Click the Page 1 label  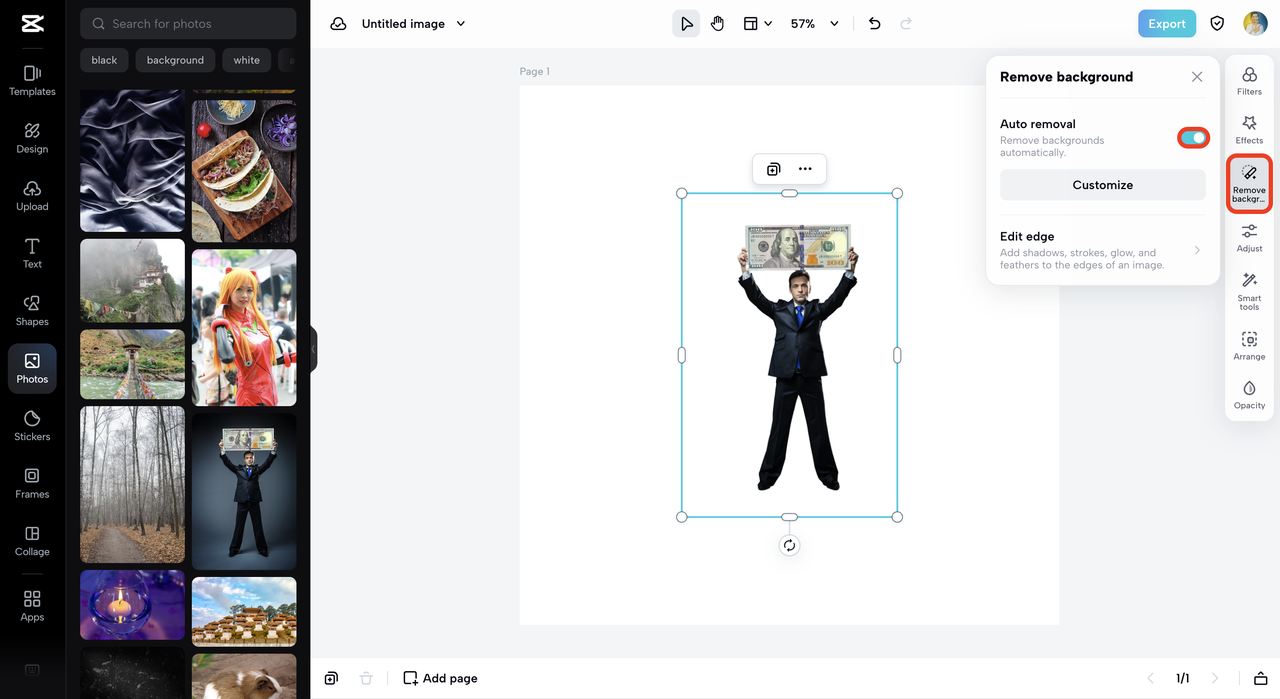coord(535,72)
